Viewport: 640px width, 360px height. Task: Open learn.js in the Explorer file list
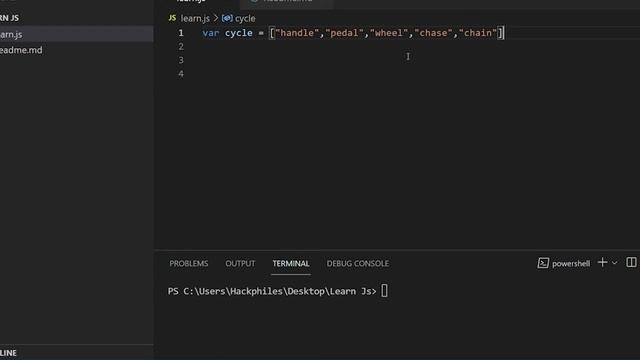tap(76, 34)
